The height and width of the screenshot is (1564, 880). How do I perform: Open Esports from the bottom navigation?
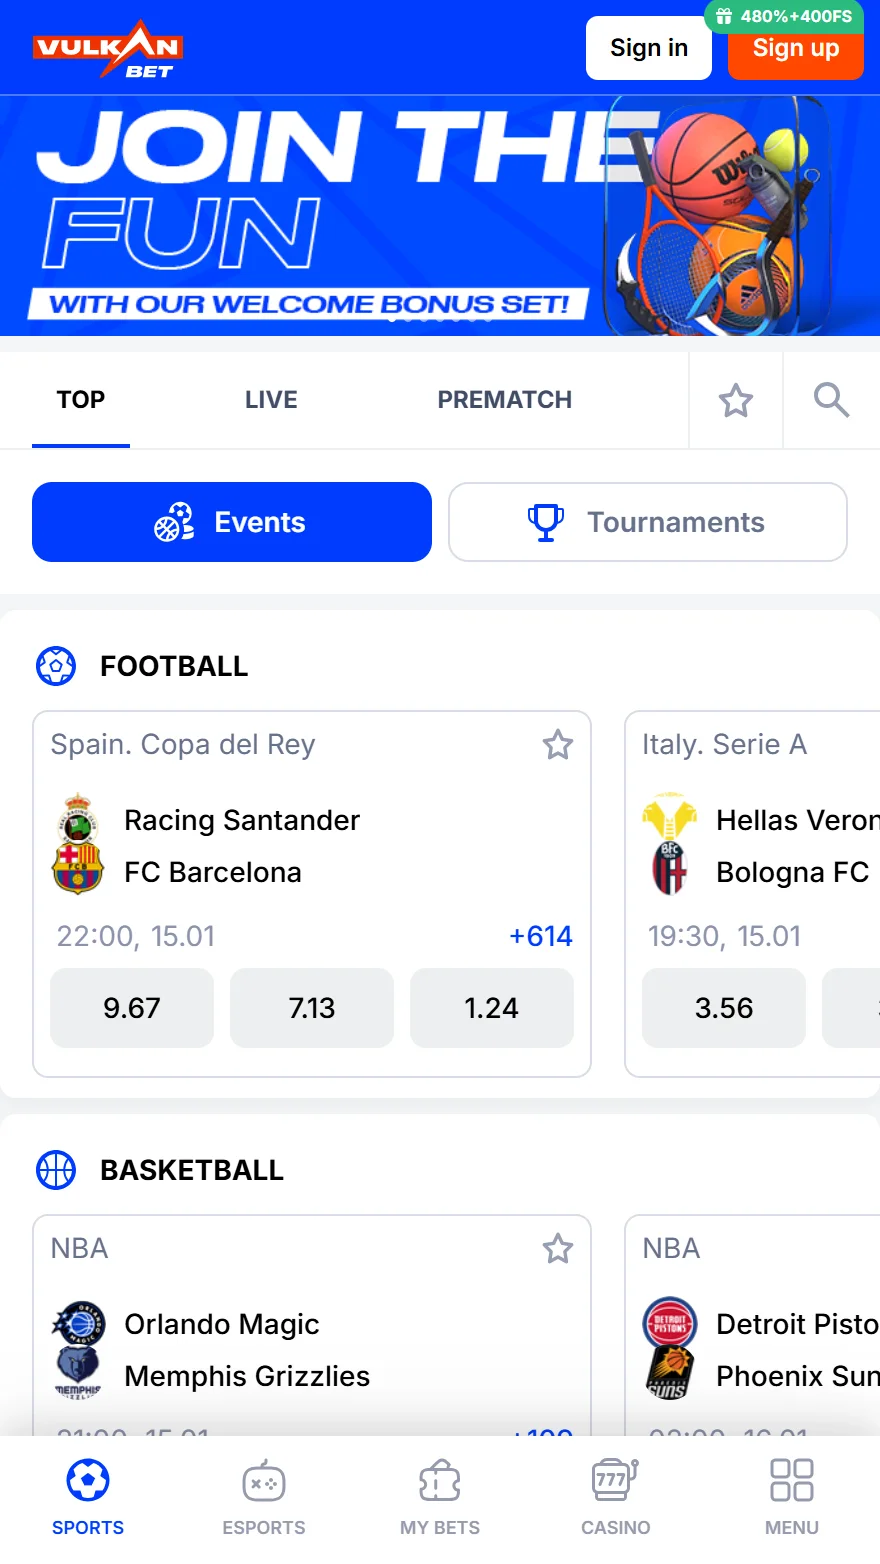pyautogui.click(x=264, y=1497)
